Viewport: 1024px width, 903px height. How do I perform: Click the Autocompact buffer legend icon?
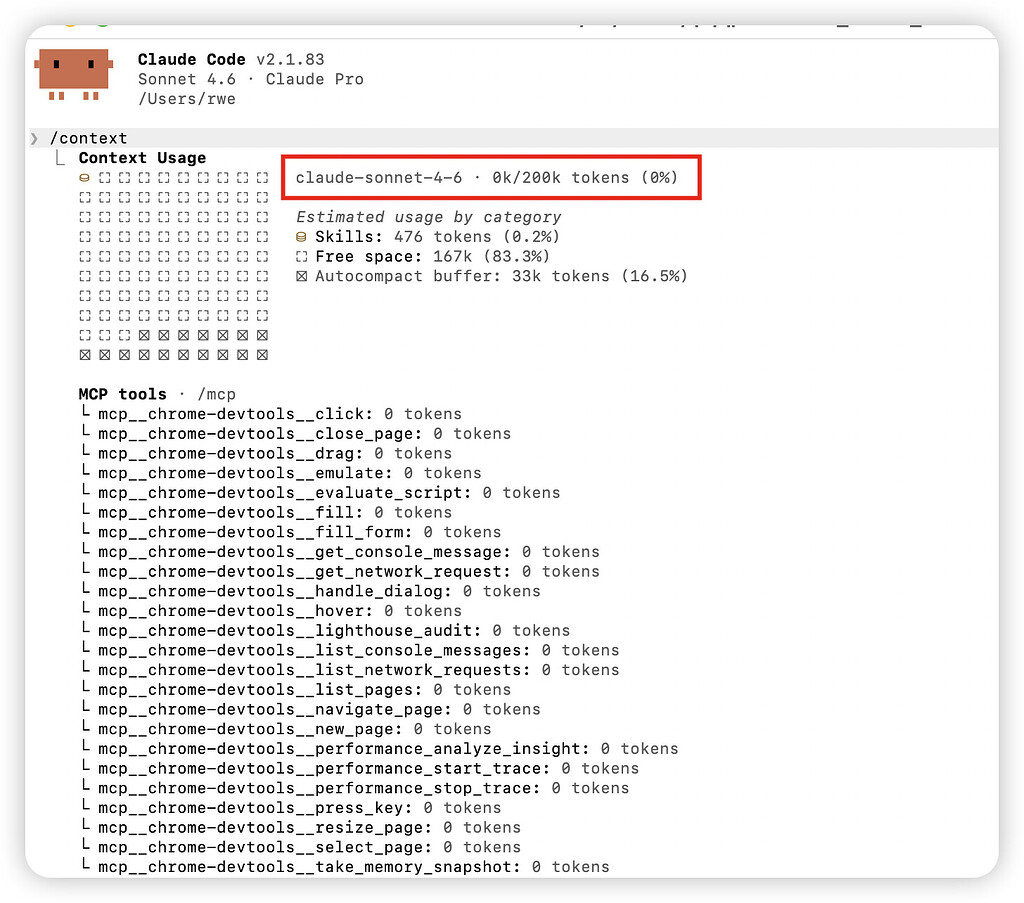click(x=301, y=276)
